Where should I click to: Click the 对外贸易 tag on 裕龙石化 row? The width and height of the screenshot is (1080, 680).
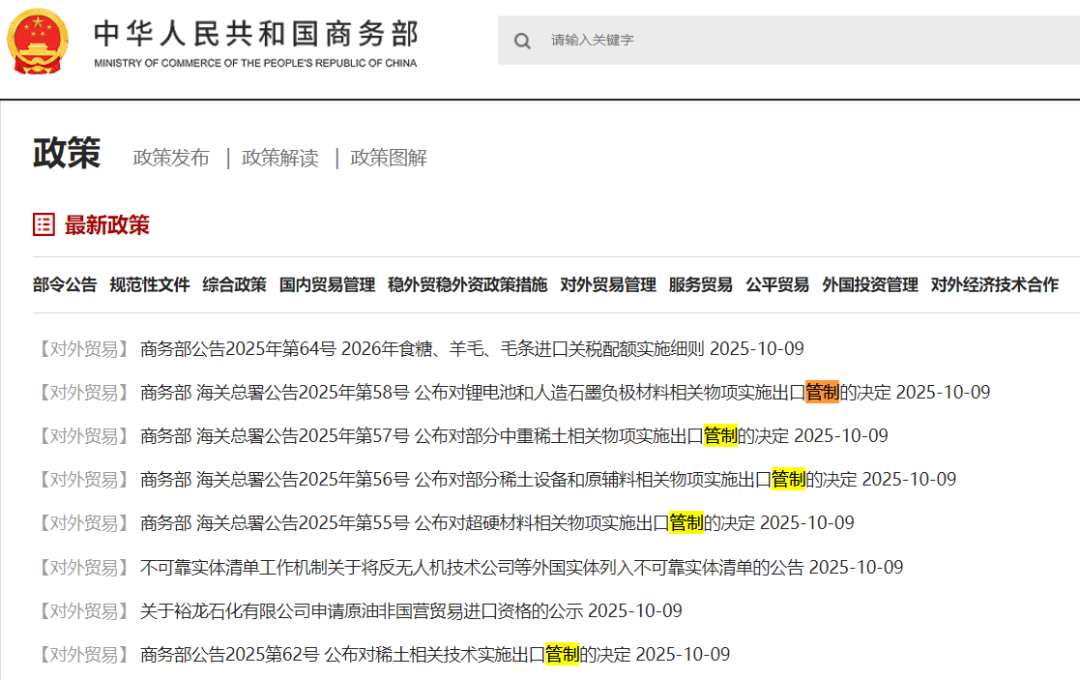[x=84, y=610]
